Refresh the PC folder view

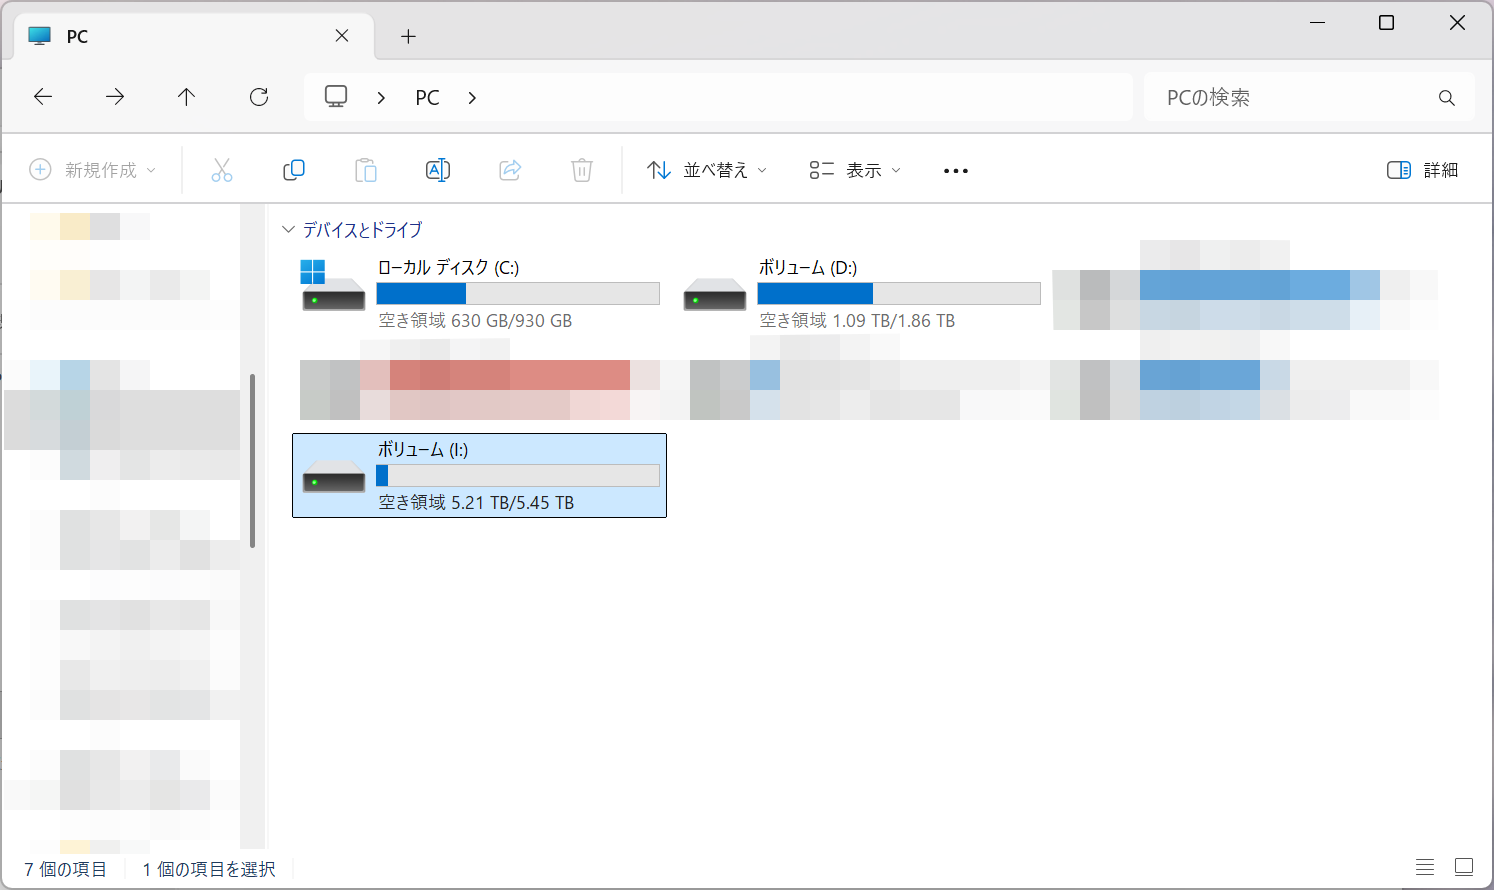(x=259, y=97)
